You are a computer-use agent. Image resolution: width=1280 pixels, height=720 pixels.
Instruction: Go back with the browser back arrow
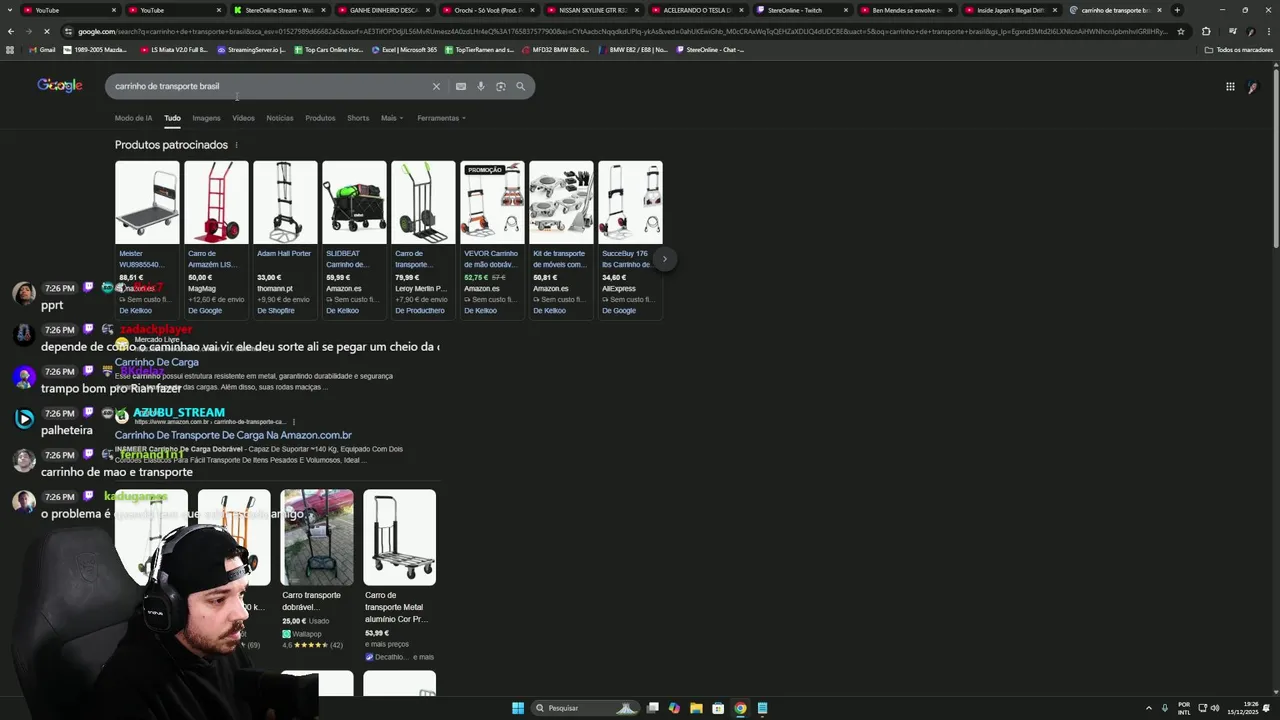[x=11, y=31]
